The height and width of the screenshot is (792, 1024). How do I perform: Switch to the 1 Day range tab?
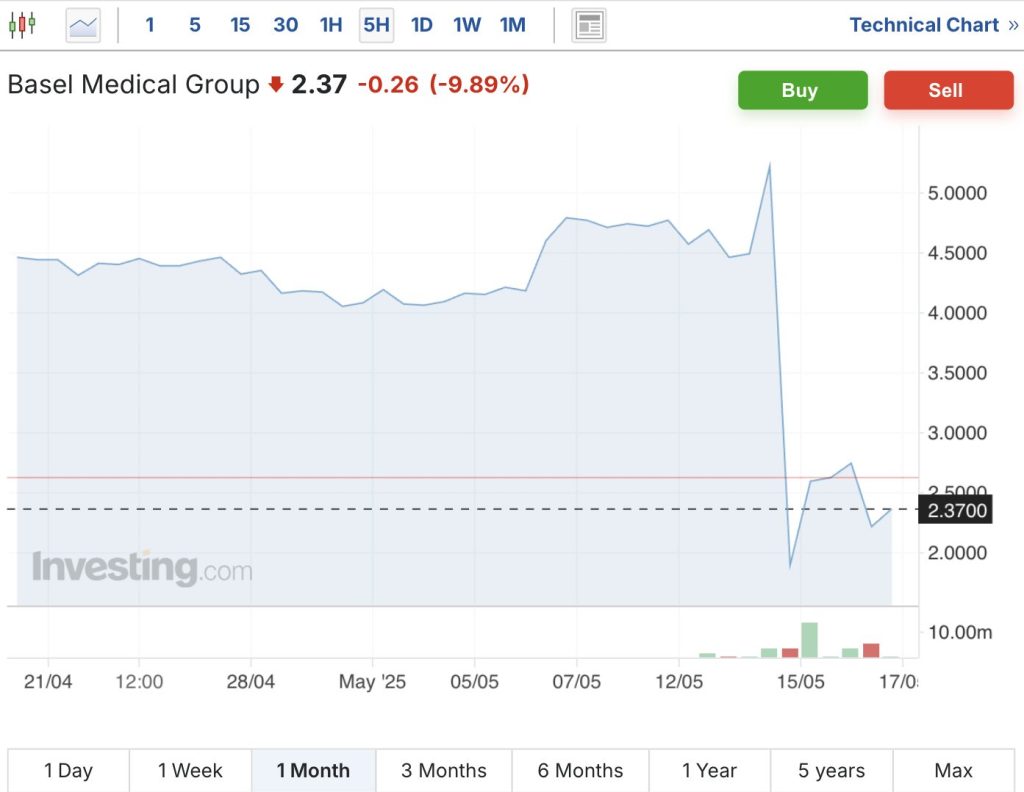[x=68, y=770]
